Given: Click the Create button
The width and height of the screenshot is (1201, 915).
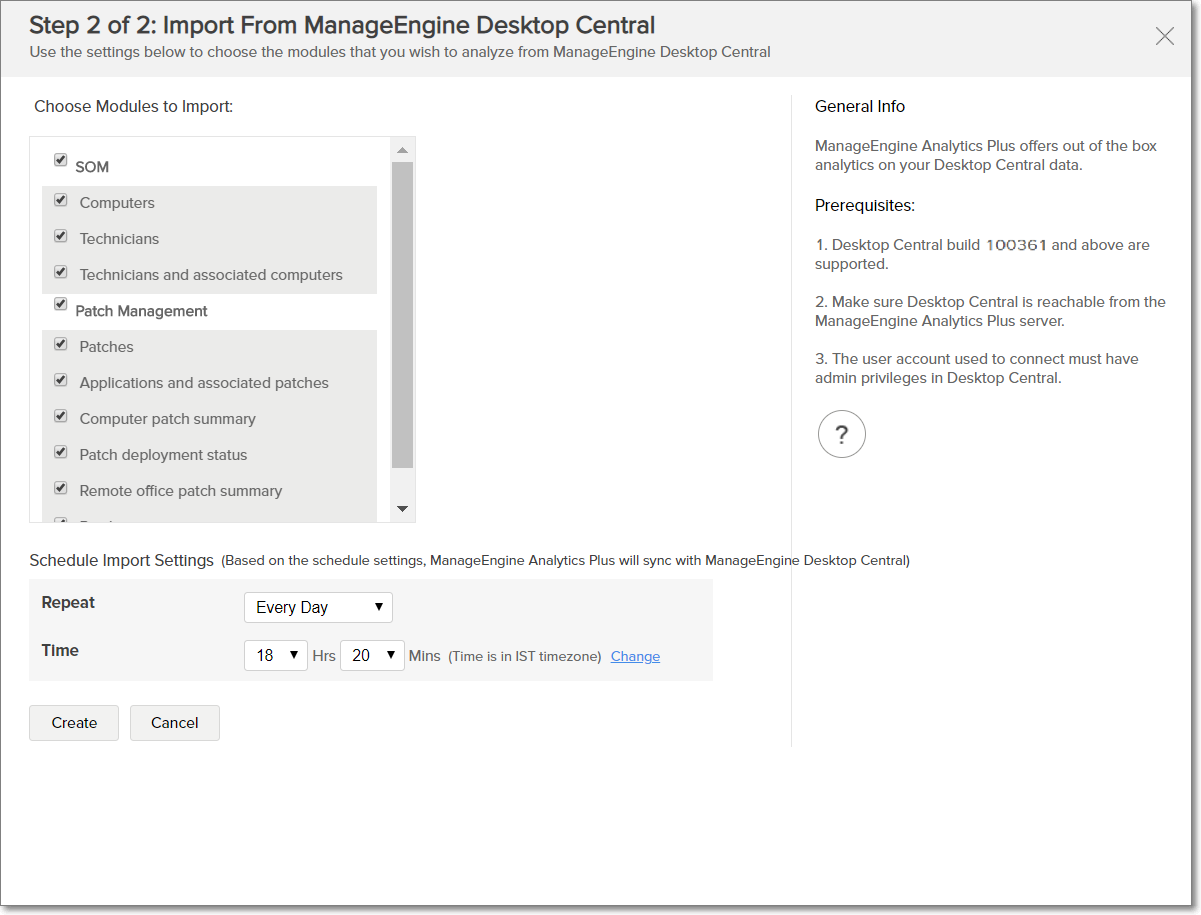Looking at the screenshot, I should click(x=74, y=723).
